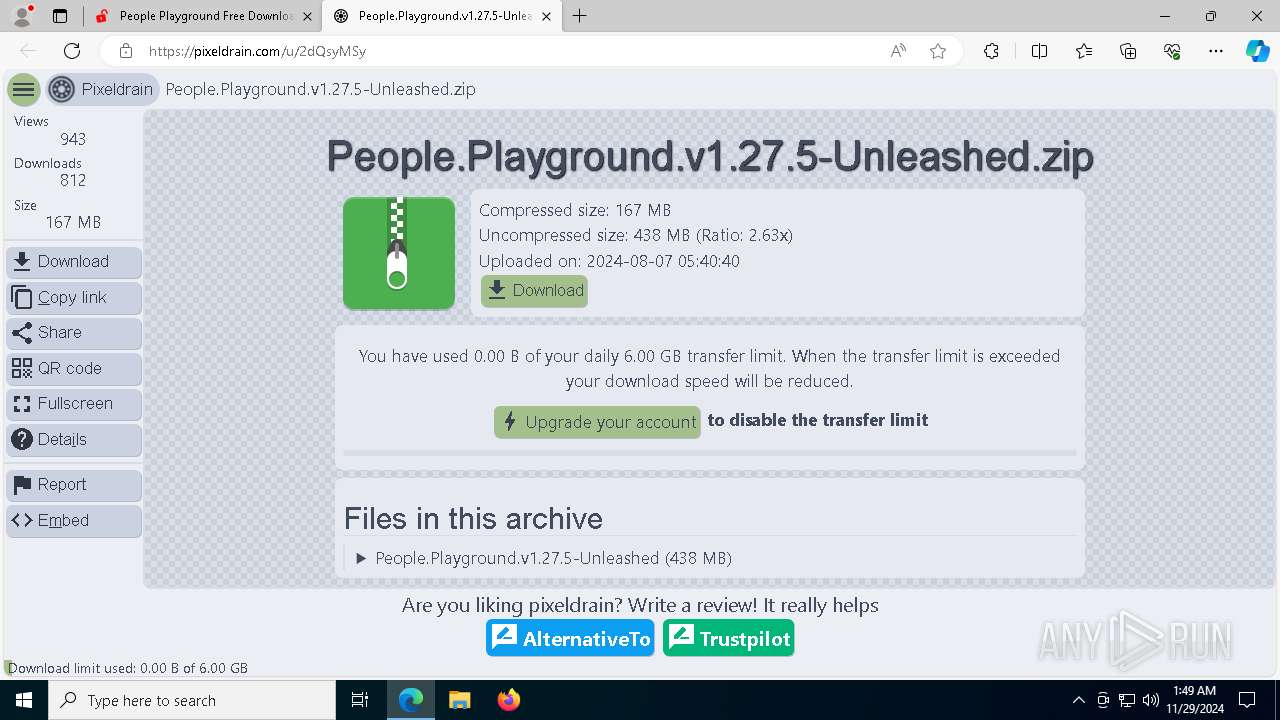Toggle Split screen icon
The image size is (1280, 720).
coord(1039,51)
